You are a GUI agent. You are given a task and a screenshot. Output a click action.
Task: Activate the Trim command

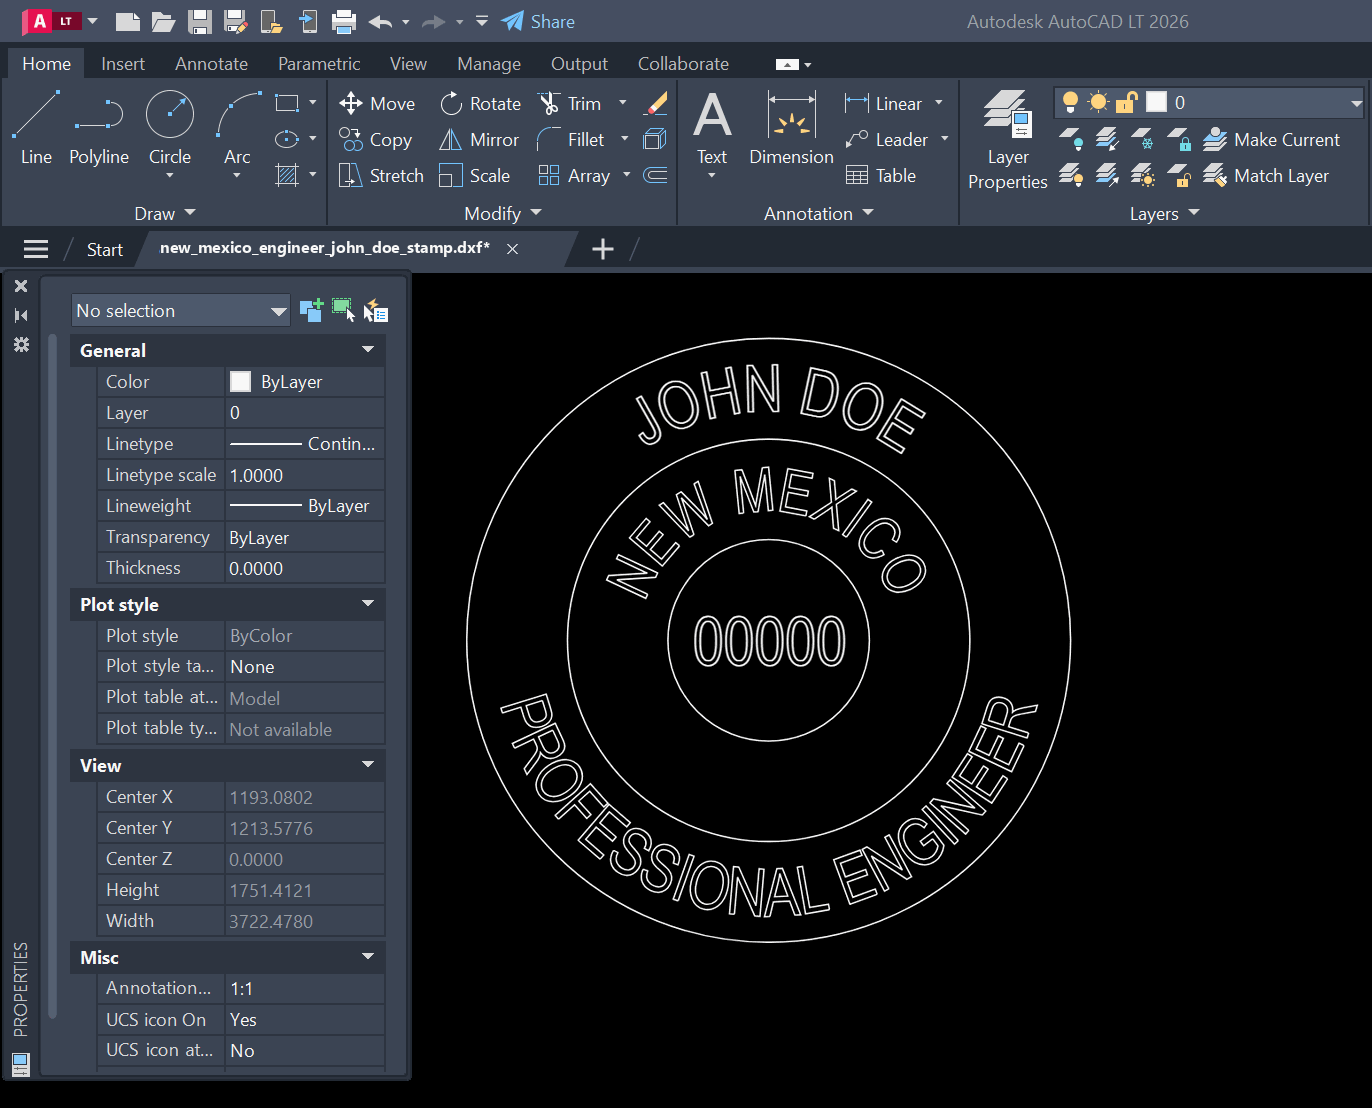(x=570, y=103)
